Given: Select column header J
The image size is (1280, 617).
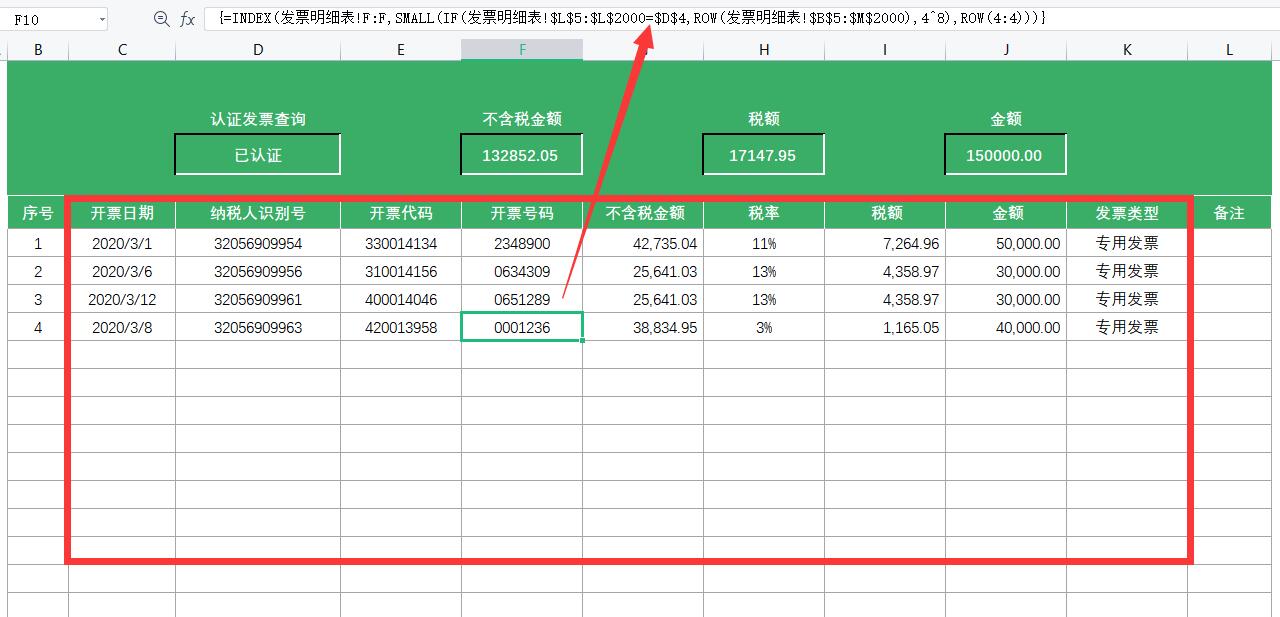Looking at the screenshot, I should [1005, 47].
